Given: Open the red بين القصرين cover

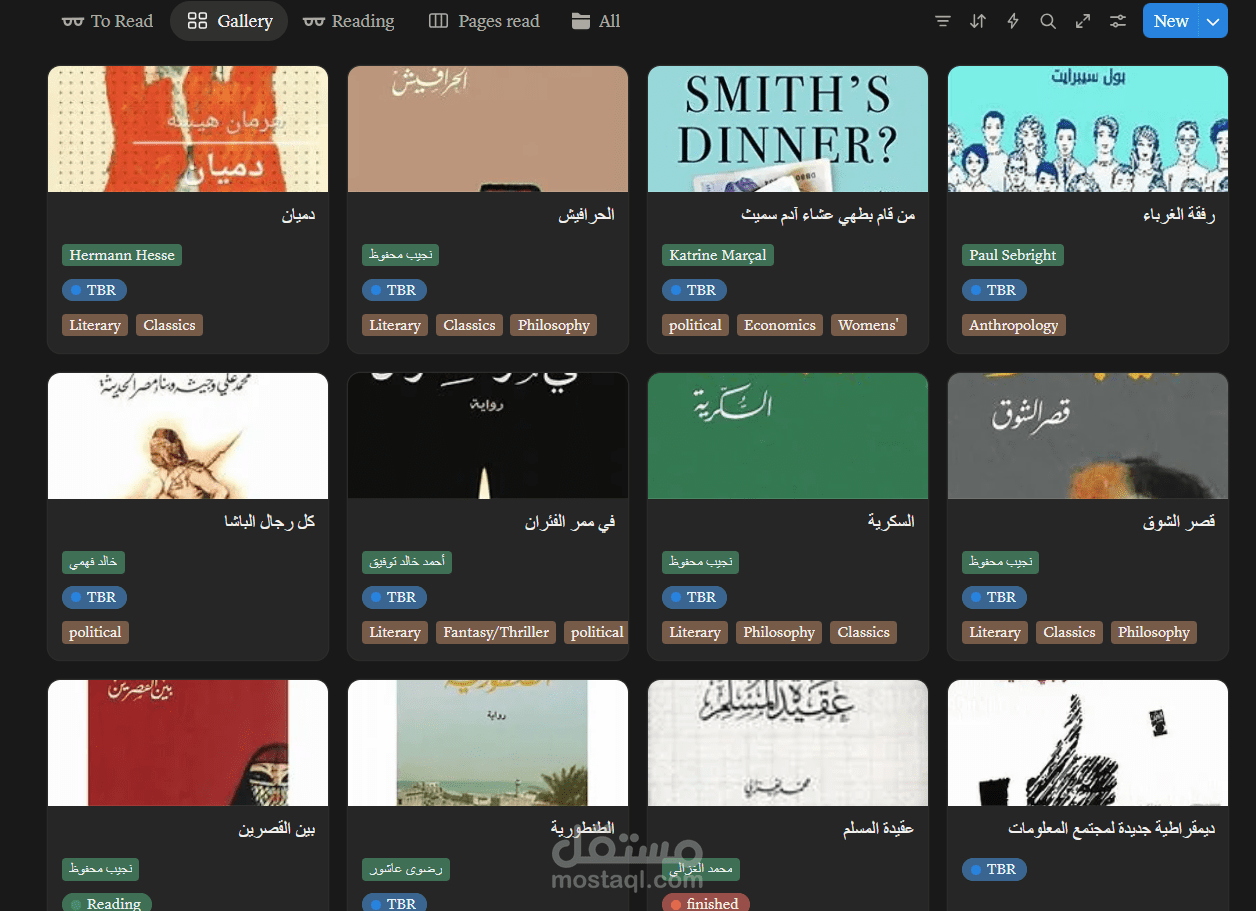Looking at the screenshot, I should (x=188, y=743).
